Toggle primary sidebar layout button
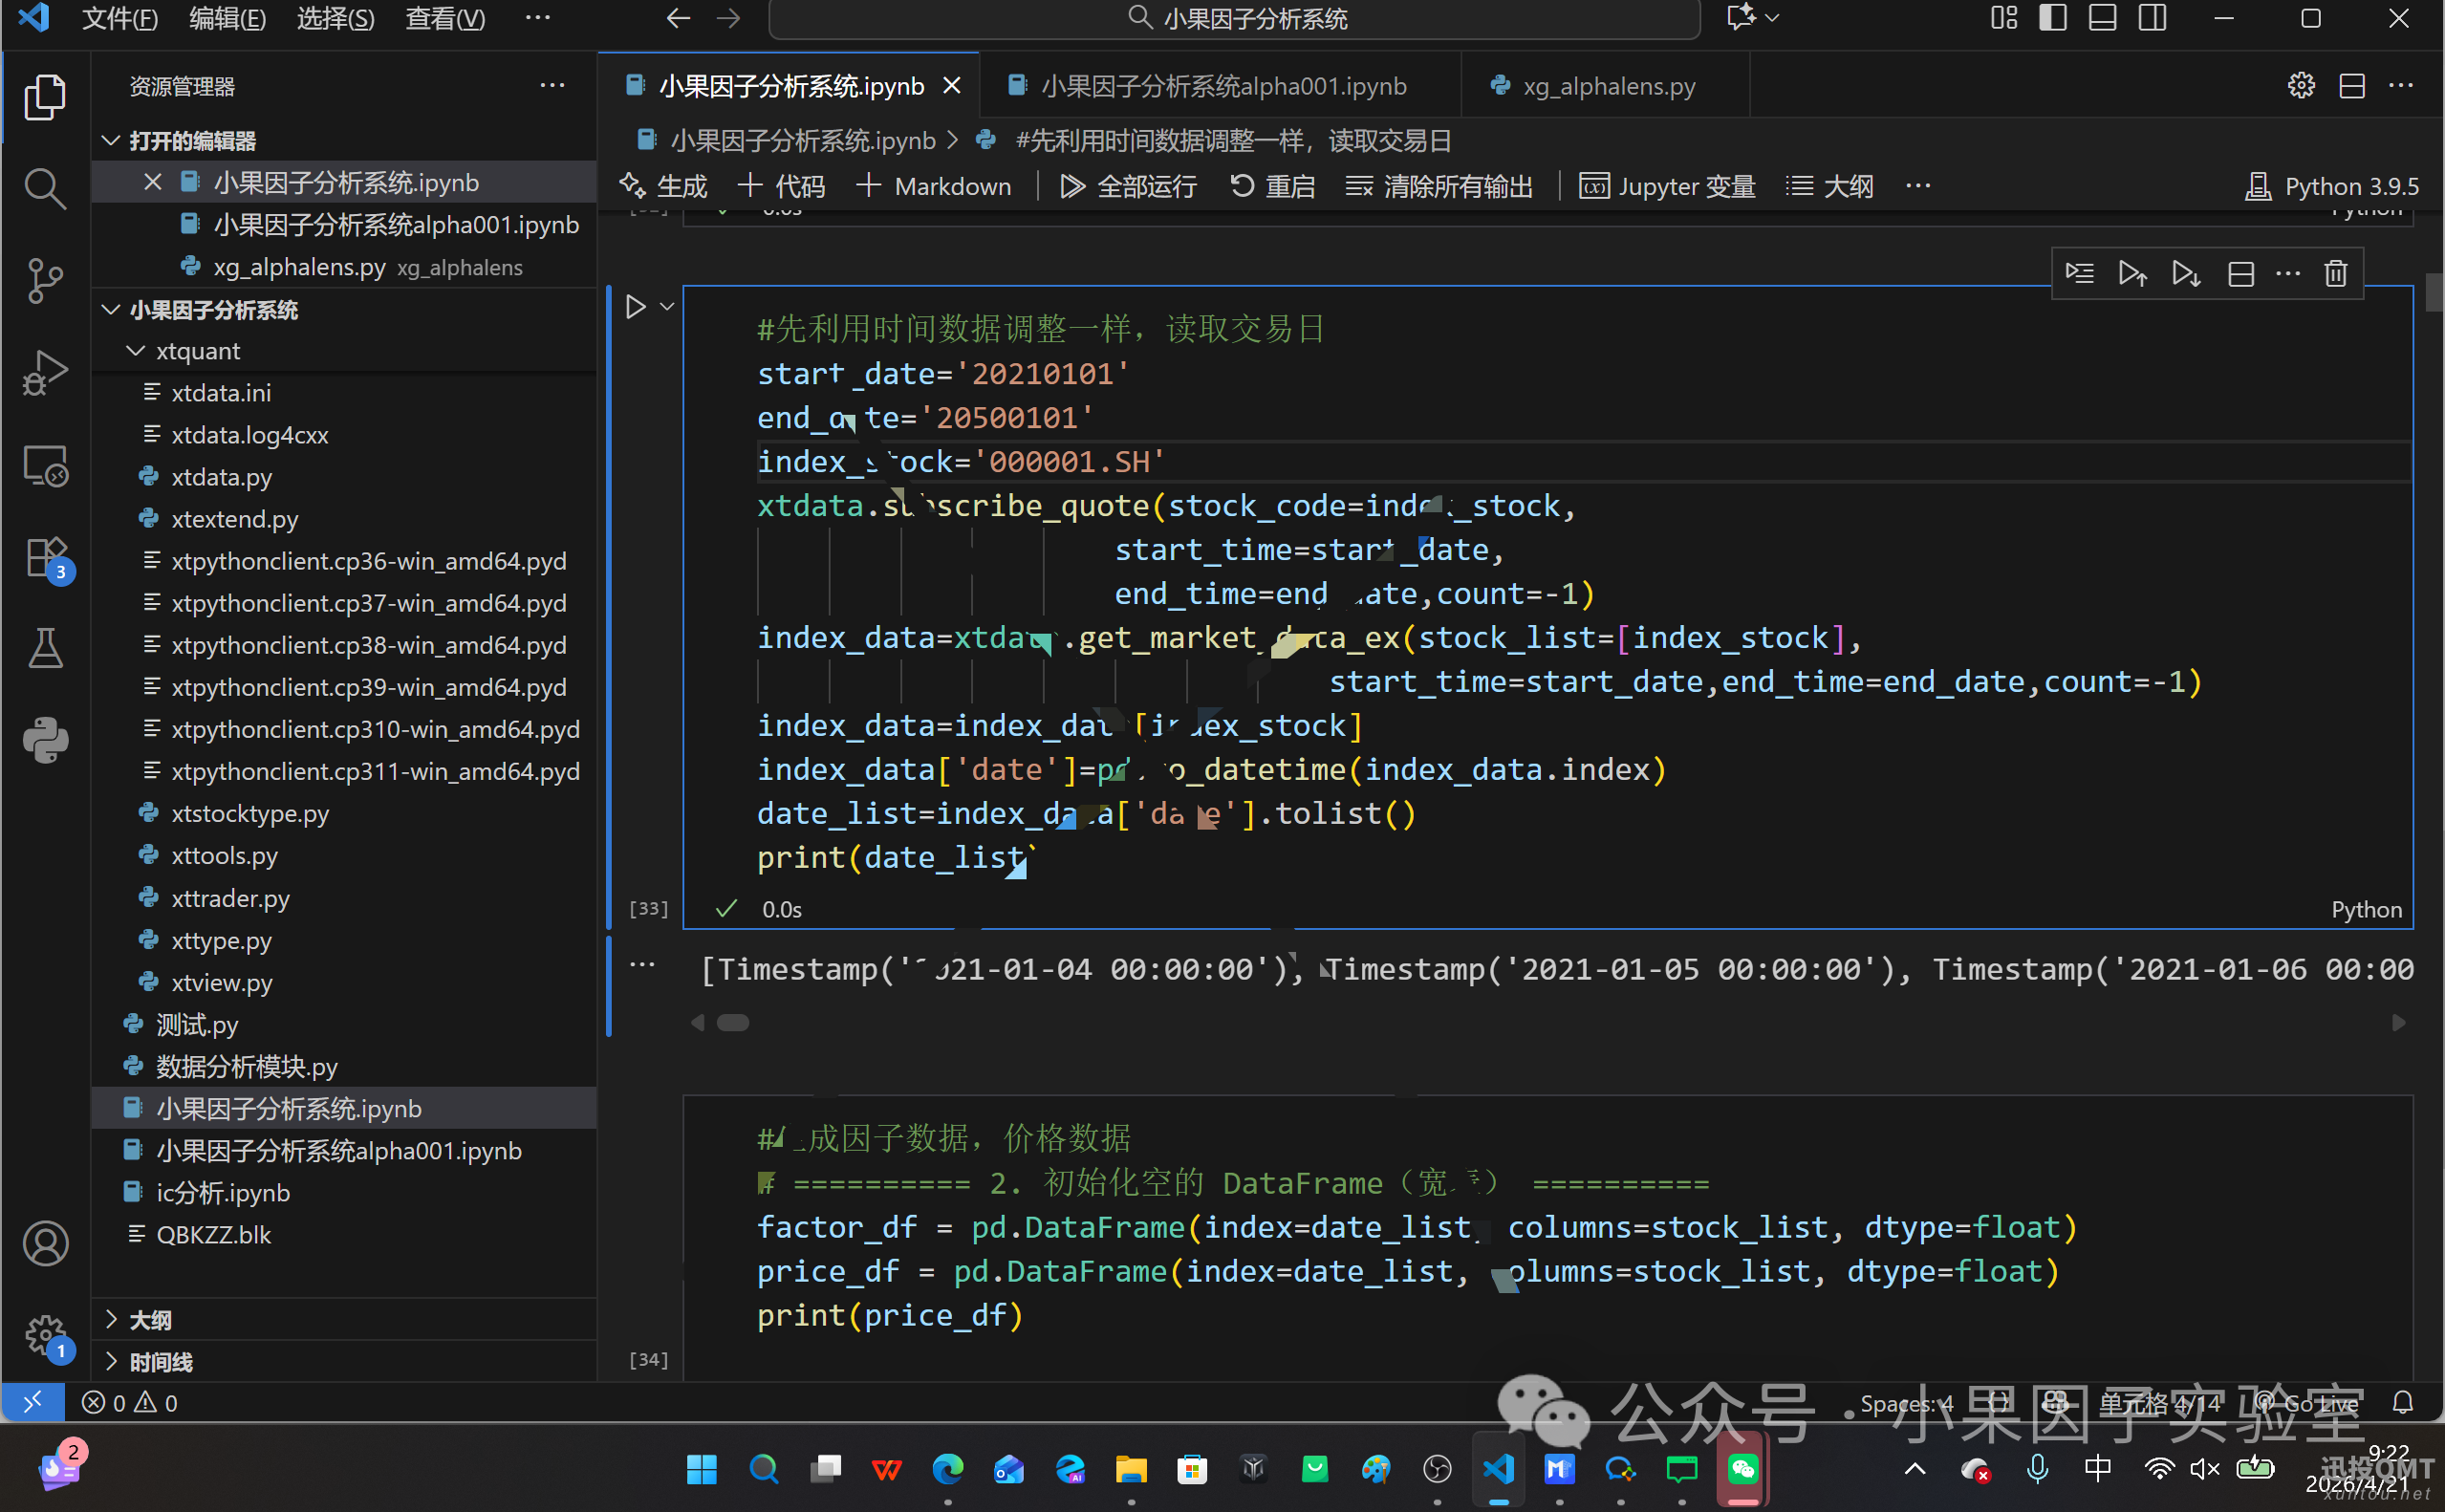 pyautogui.click(x=2052, y=18)
